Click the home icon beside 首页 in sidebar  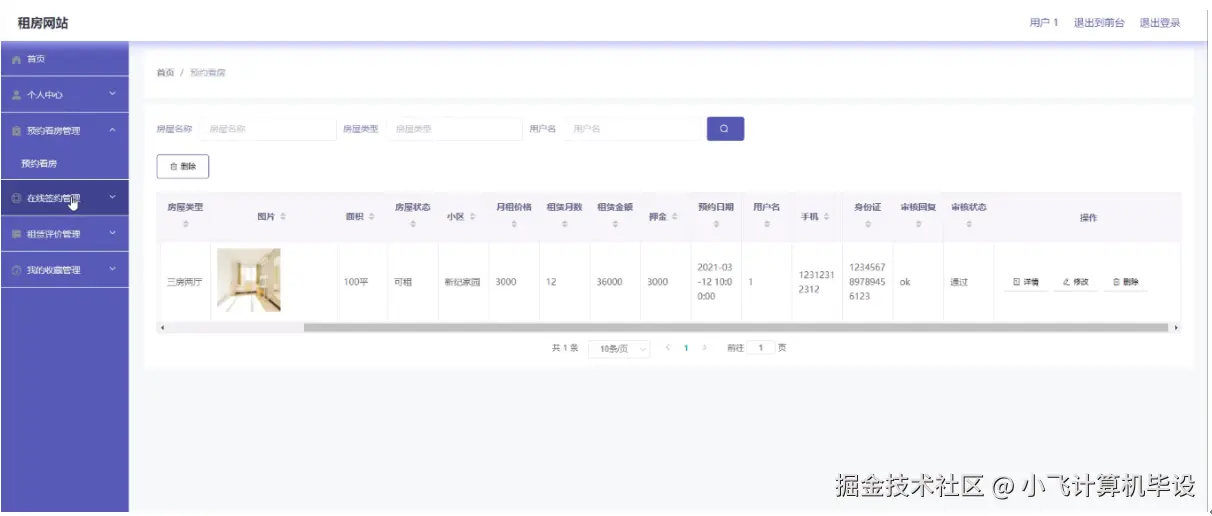(x=16, y=59)
